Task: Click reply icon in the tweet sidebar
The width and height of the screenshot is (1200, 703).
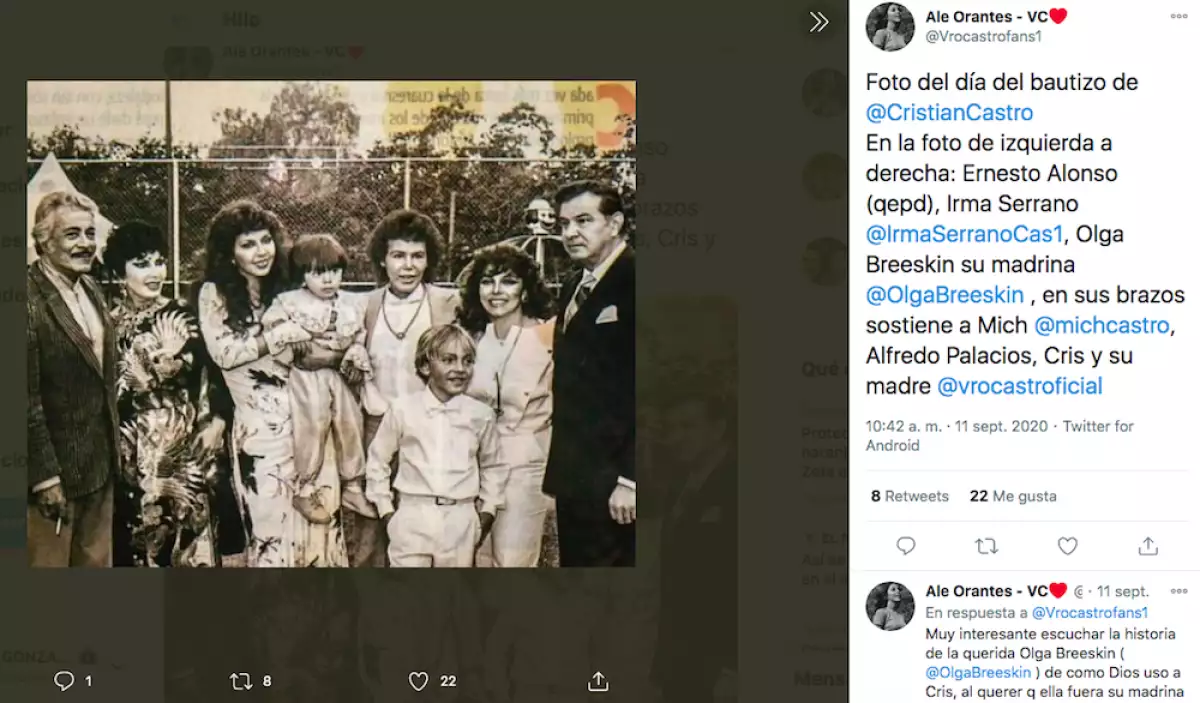Action: (906, 546)
